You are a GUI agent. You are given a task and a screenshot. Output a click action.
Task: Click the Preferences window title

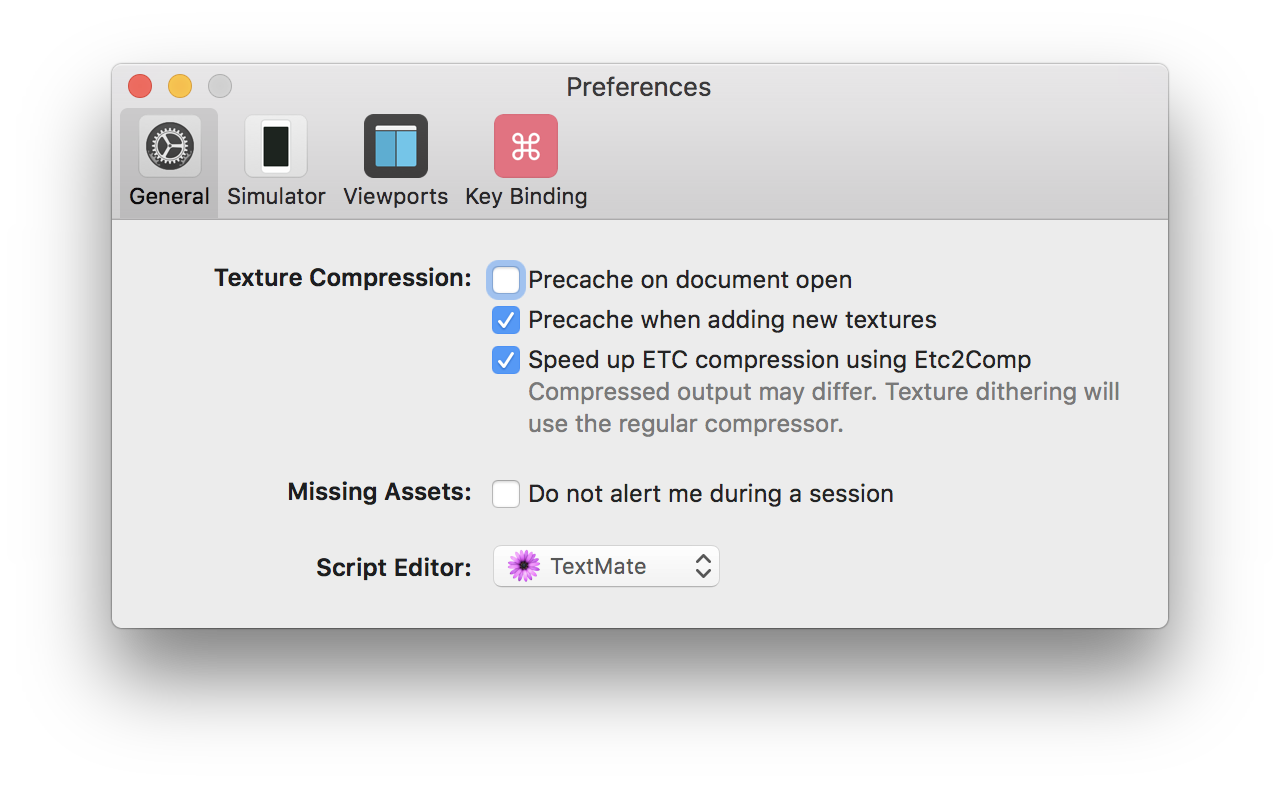tap(639, 87)
